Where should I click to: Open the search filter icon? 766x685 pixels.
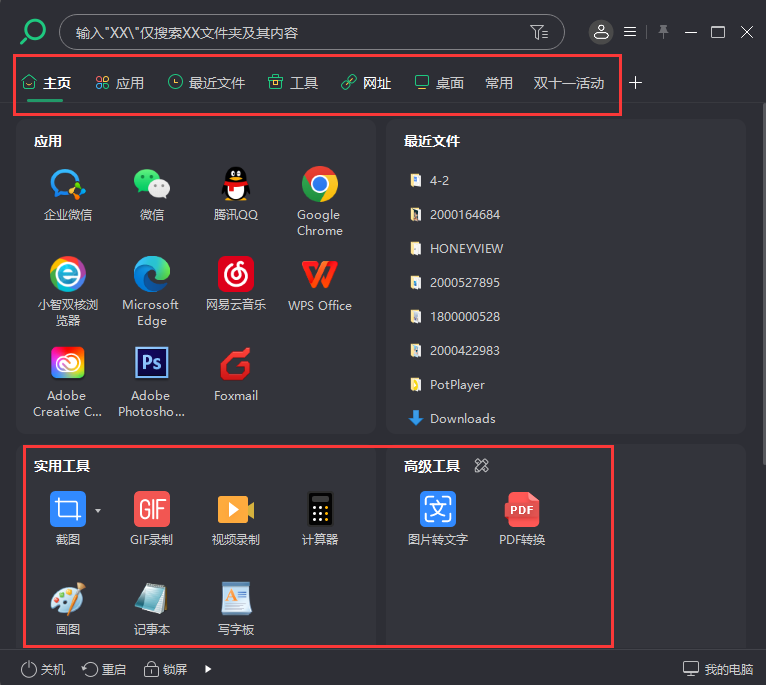pyautogui.click(x=539, y=32)
